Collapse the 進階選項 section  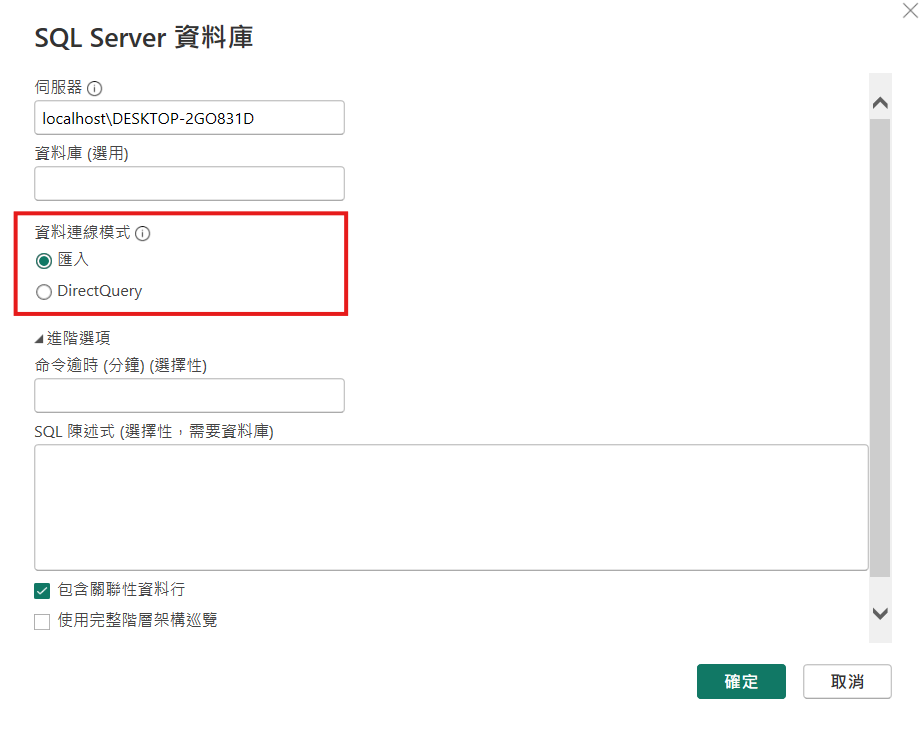pos(39,339)
